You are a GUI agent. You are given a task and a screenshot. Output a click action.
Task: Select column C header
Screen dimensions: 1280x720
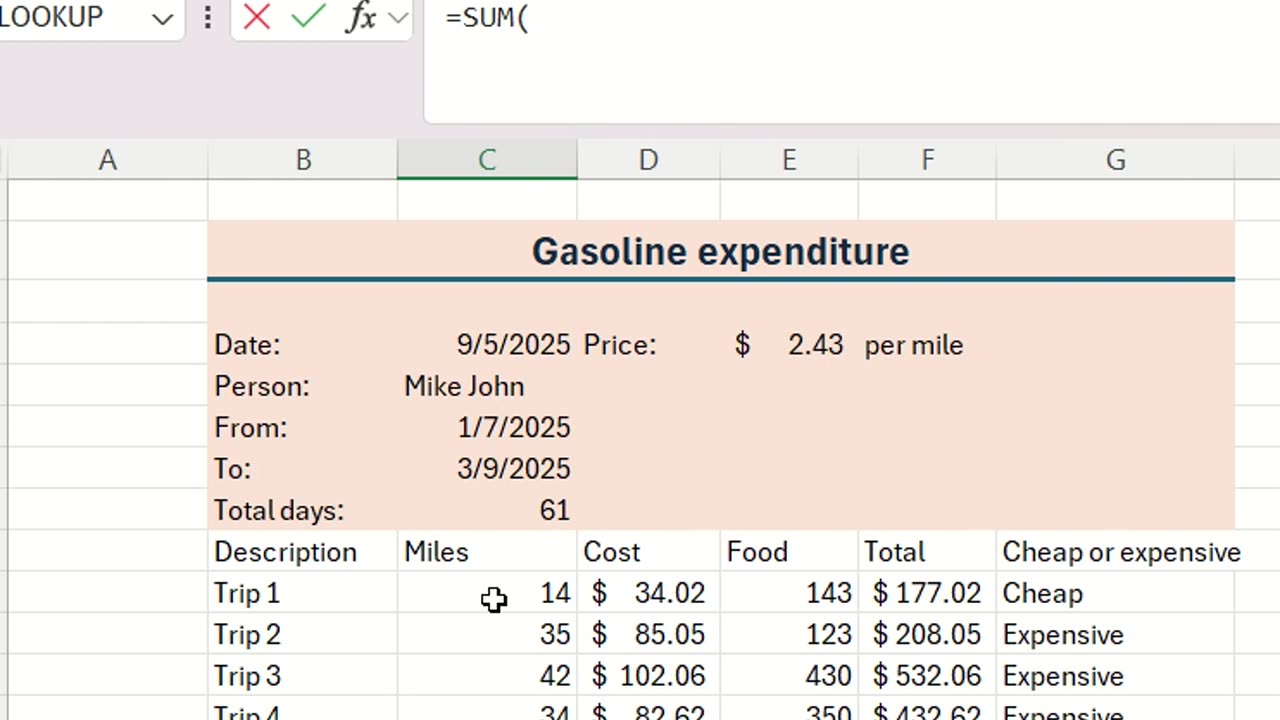pyautogui.click(x=487, y=160)
